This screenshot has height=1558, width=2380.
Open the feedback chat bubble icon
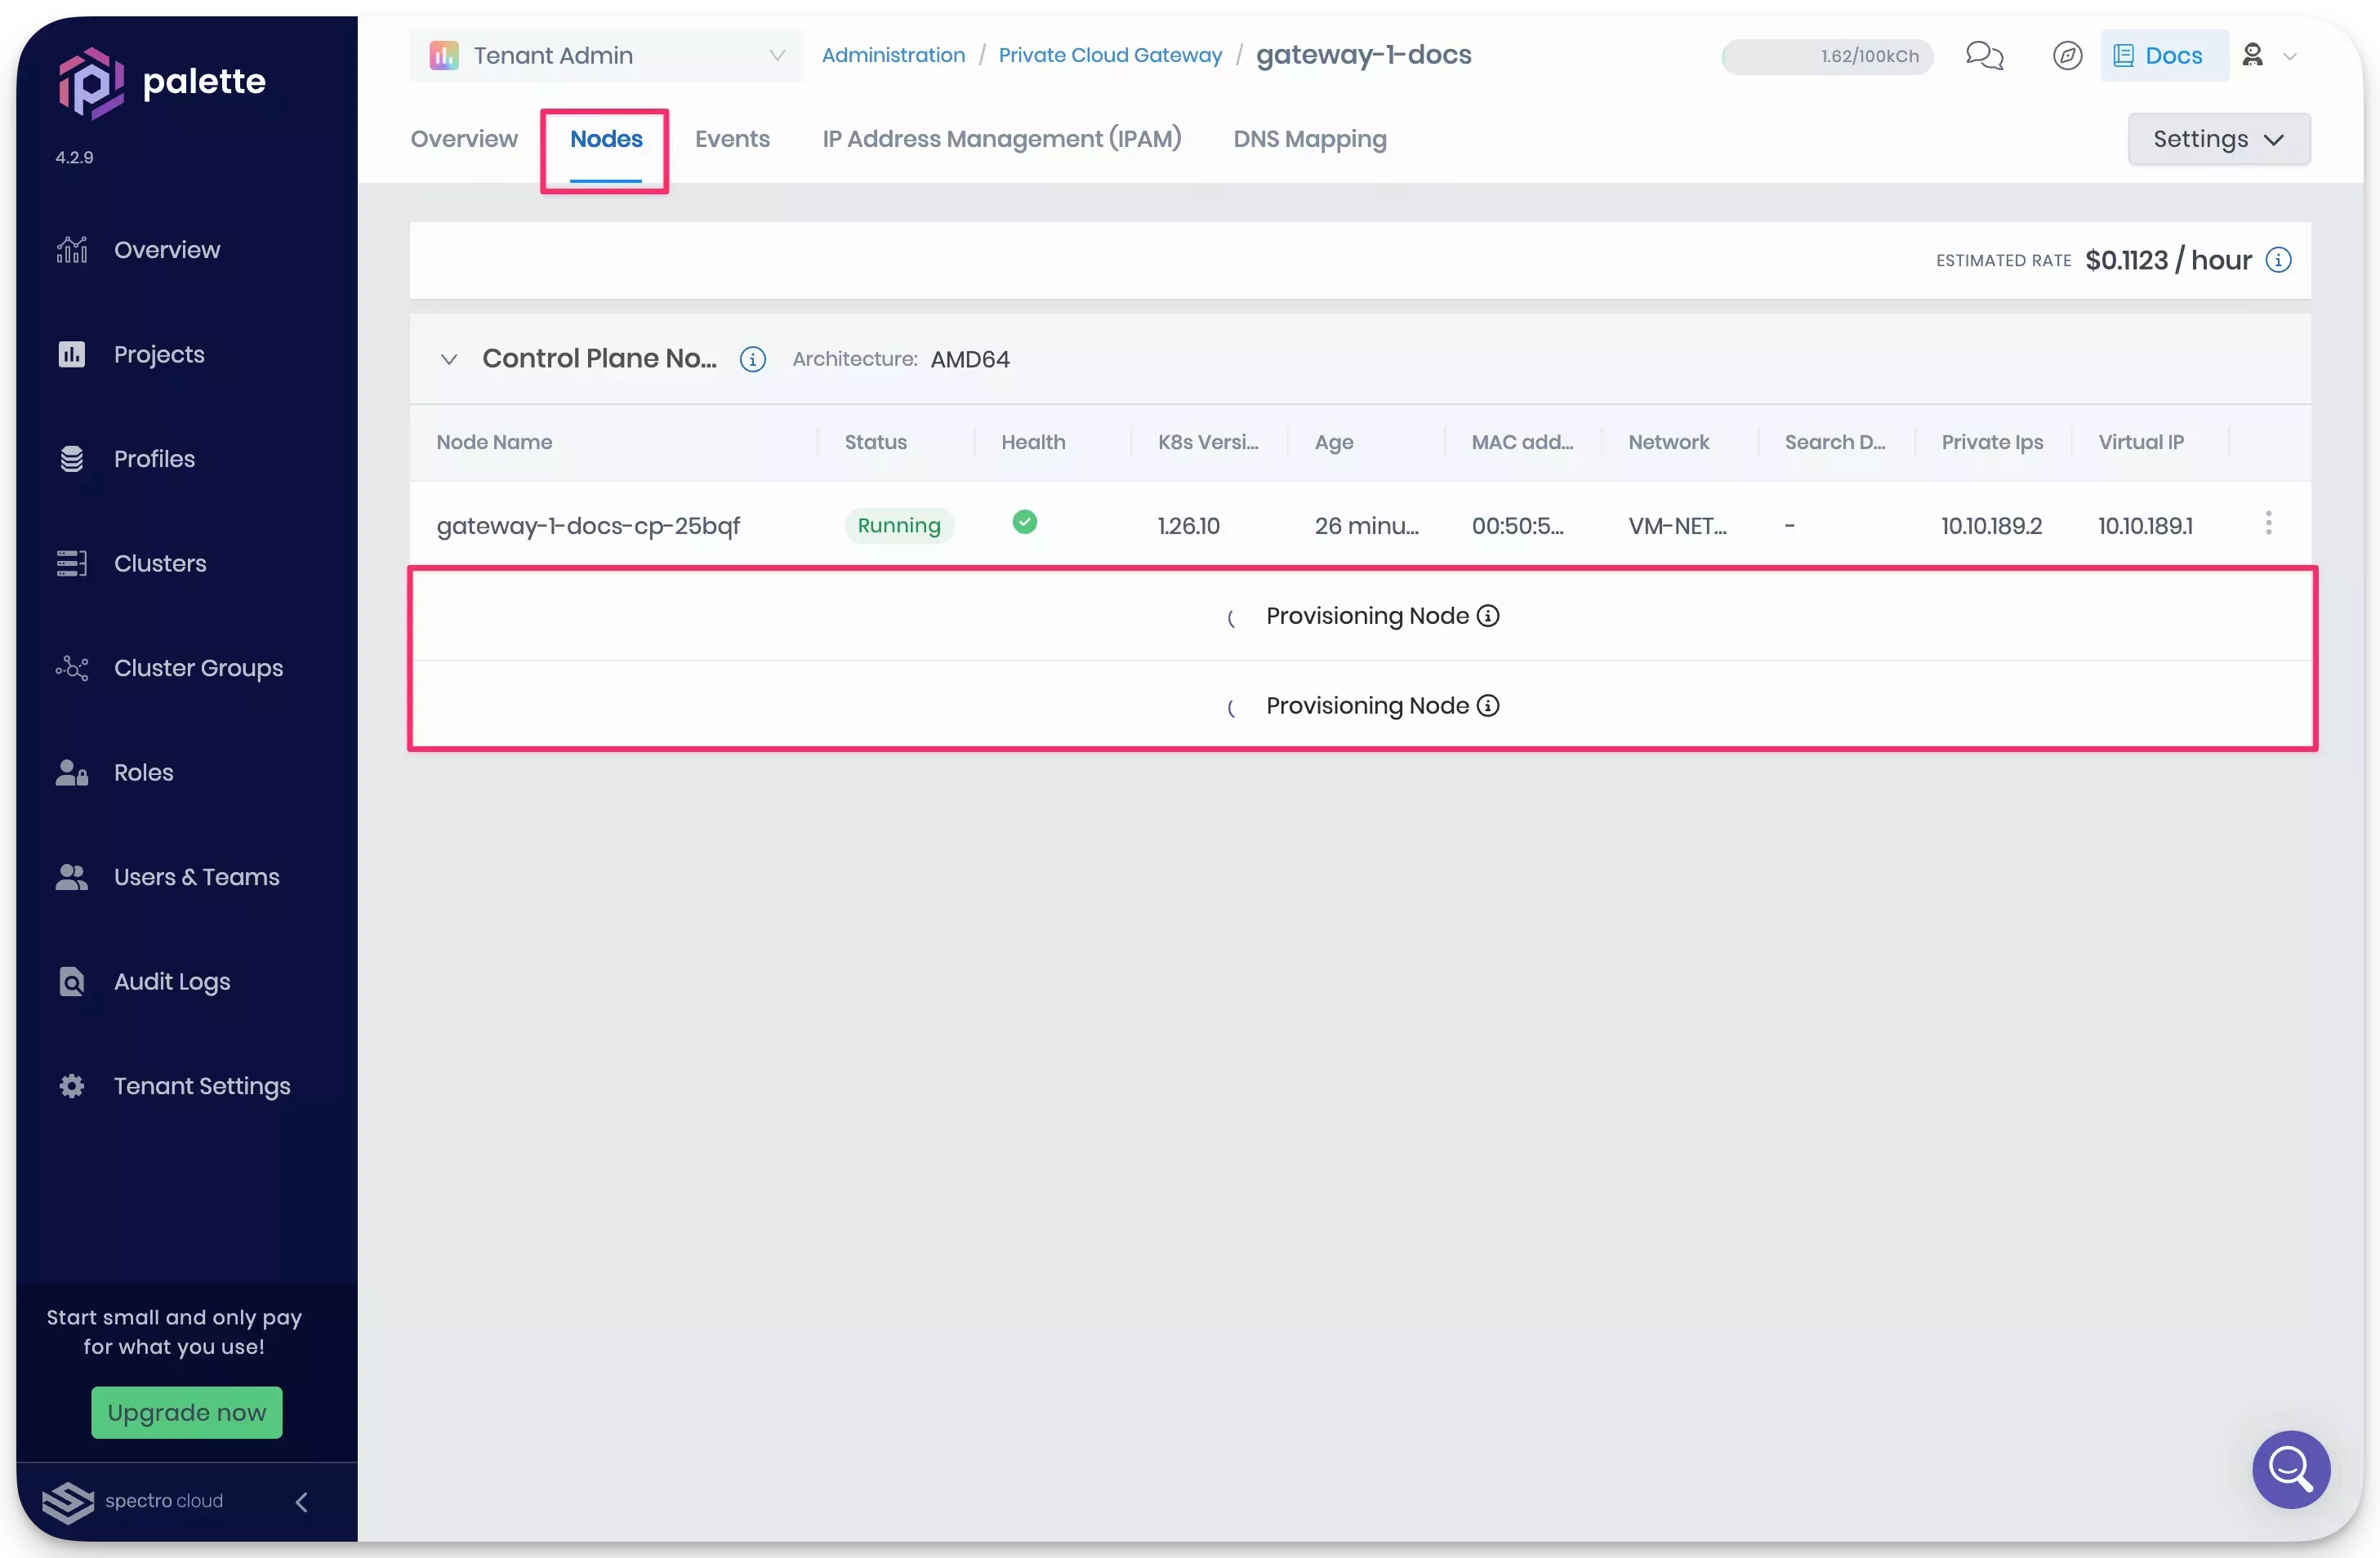pos(1985,56)
